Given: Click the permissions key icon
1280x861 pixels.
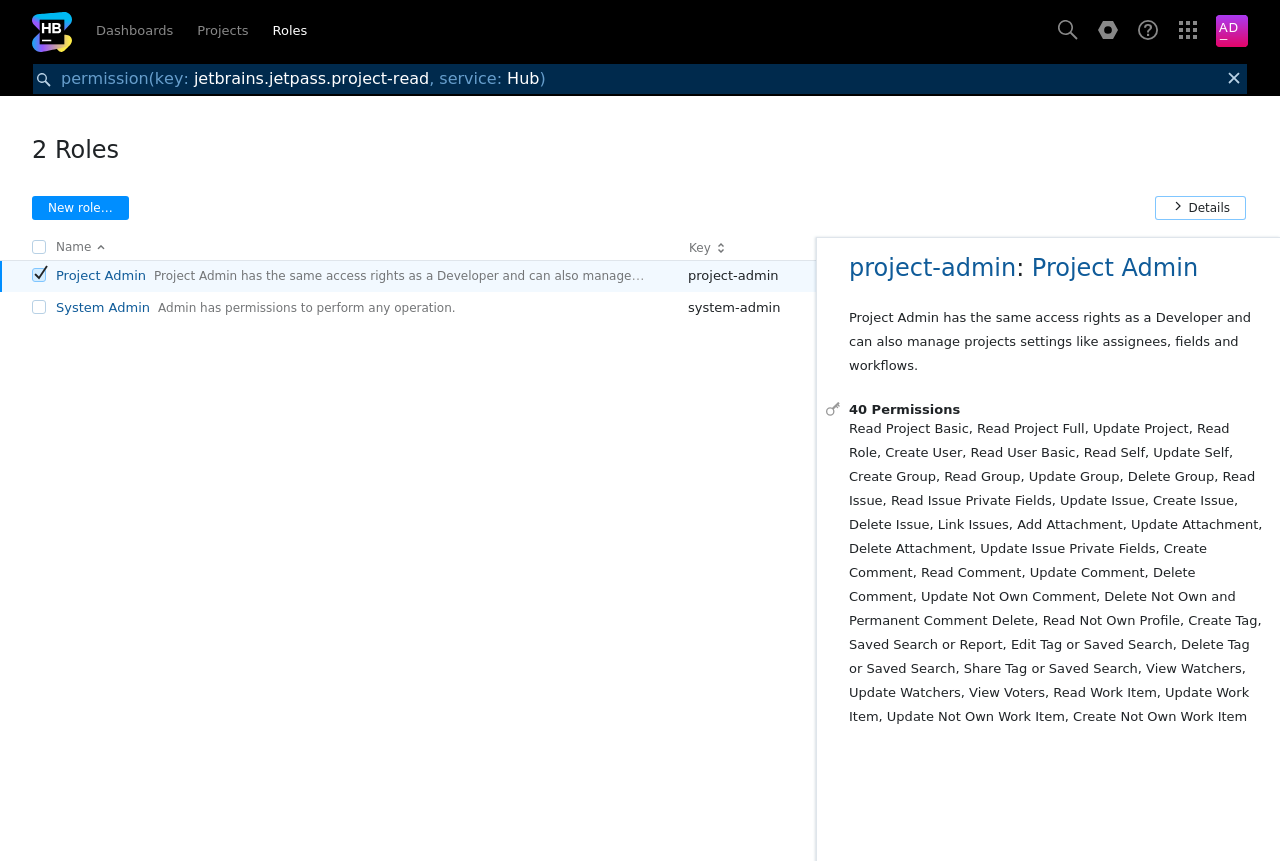Looking at the screenshot, I should [x=833, y=409].
